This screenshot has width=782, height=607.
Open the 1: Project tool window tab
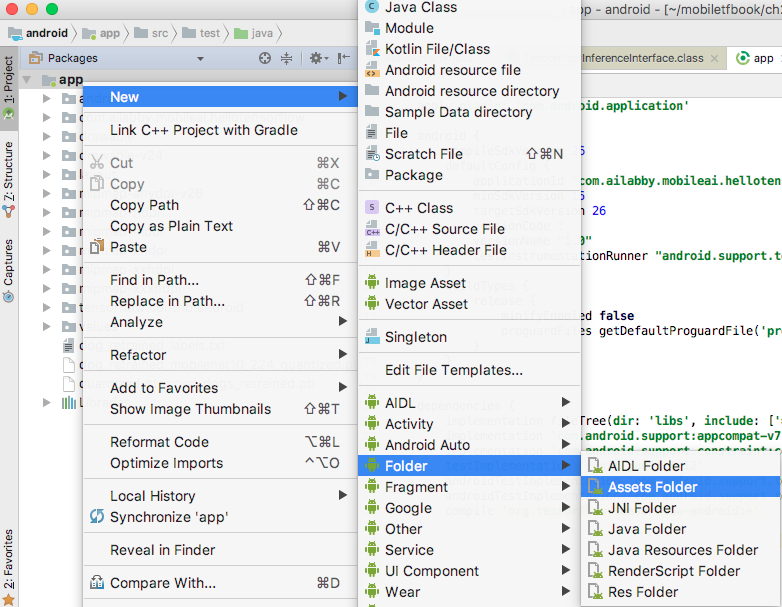pos(8,88)
